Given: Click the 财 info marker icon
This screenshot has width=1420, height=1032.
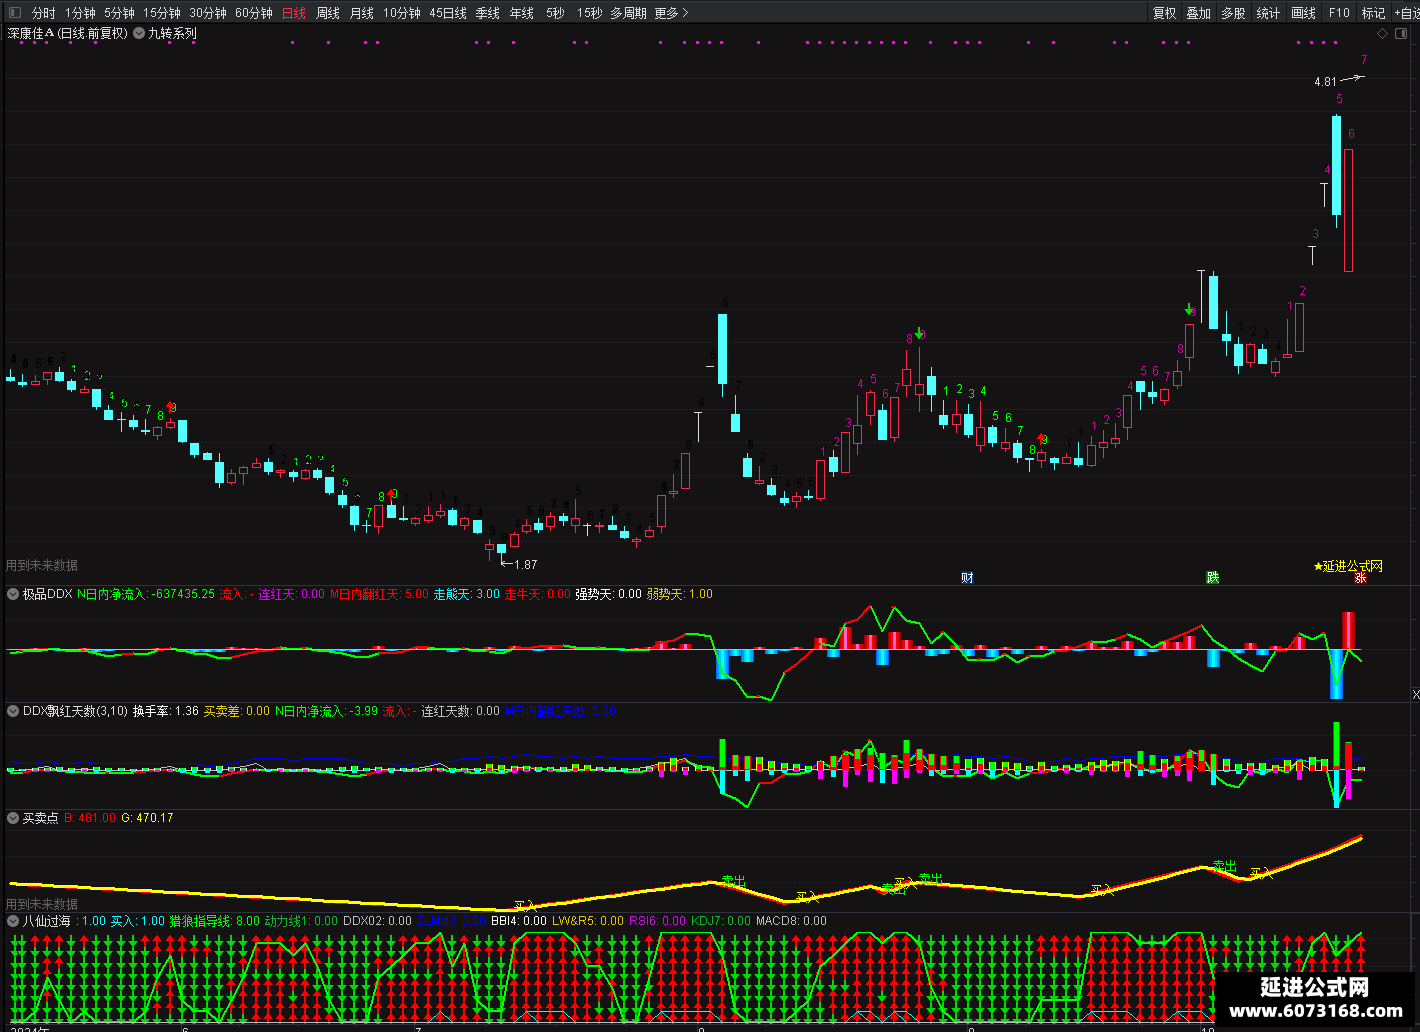Looking at the screenshot, I should (x=967, y=578).
